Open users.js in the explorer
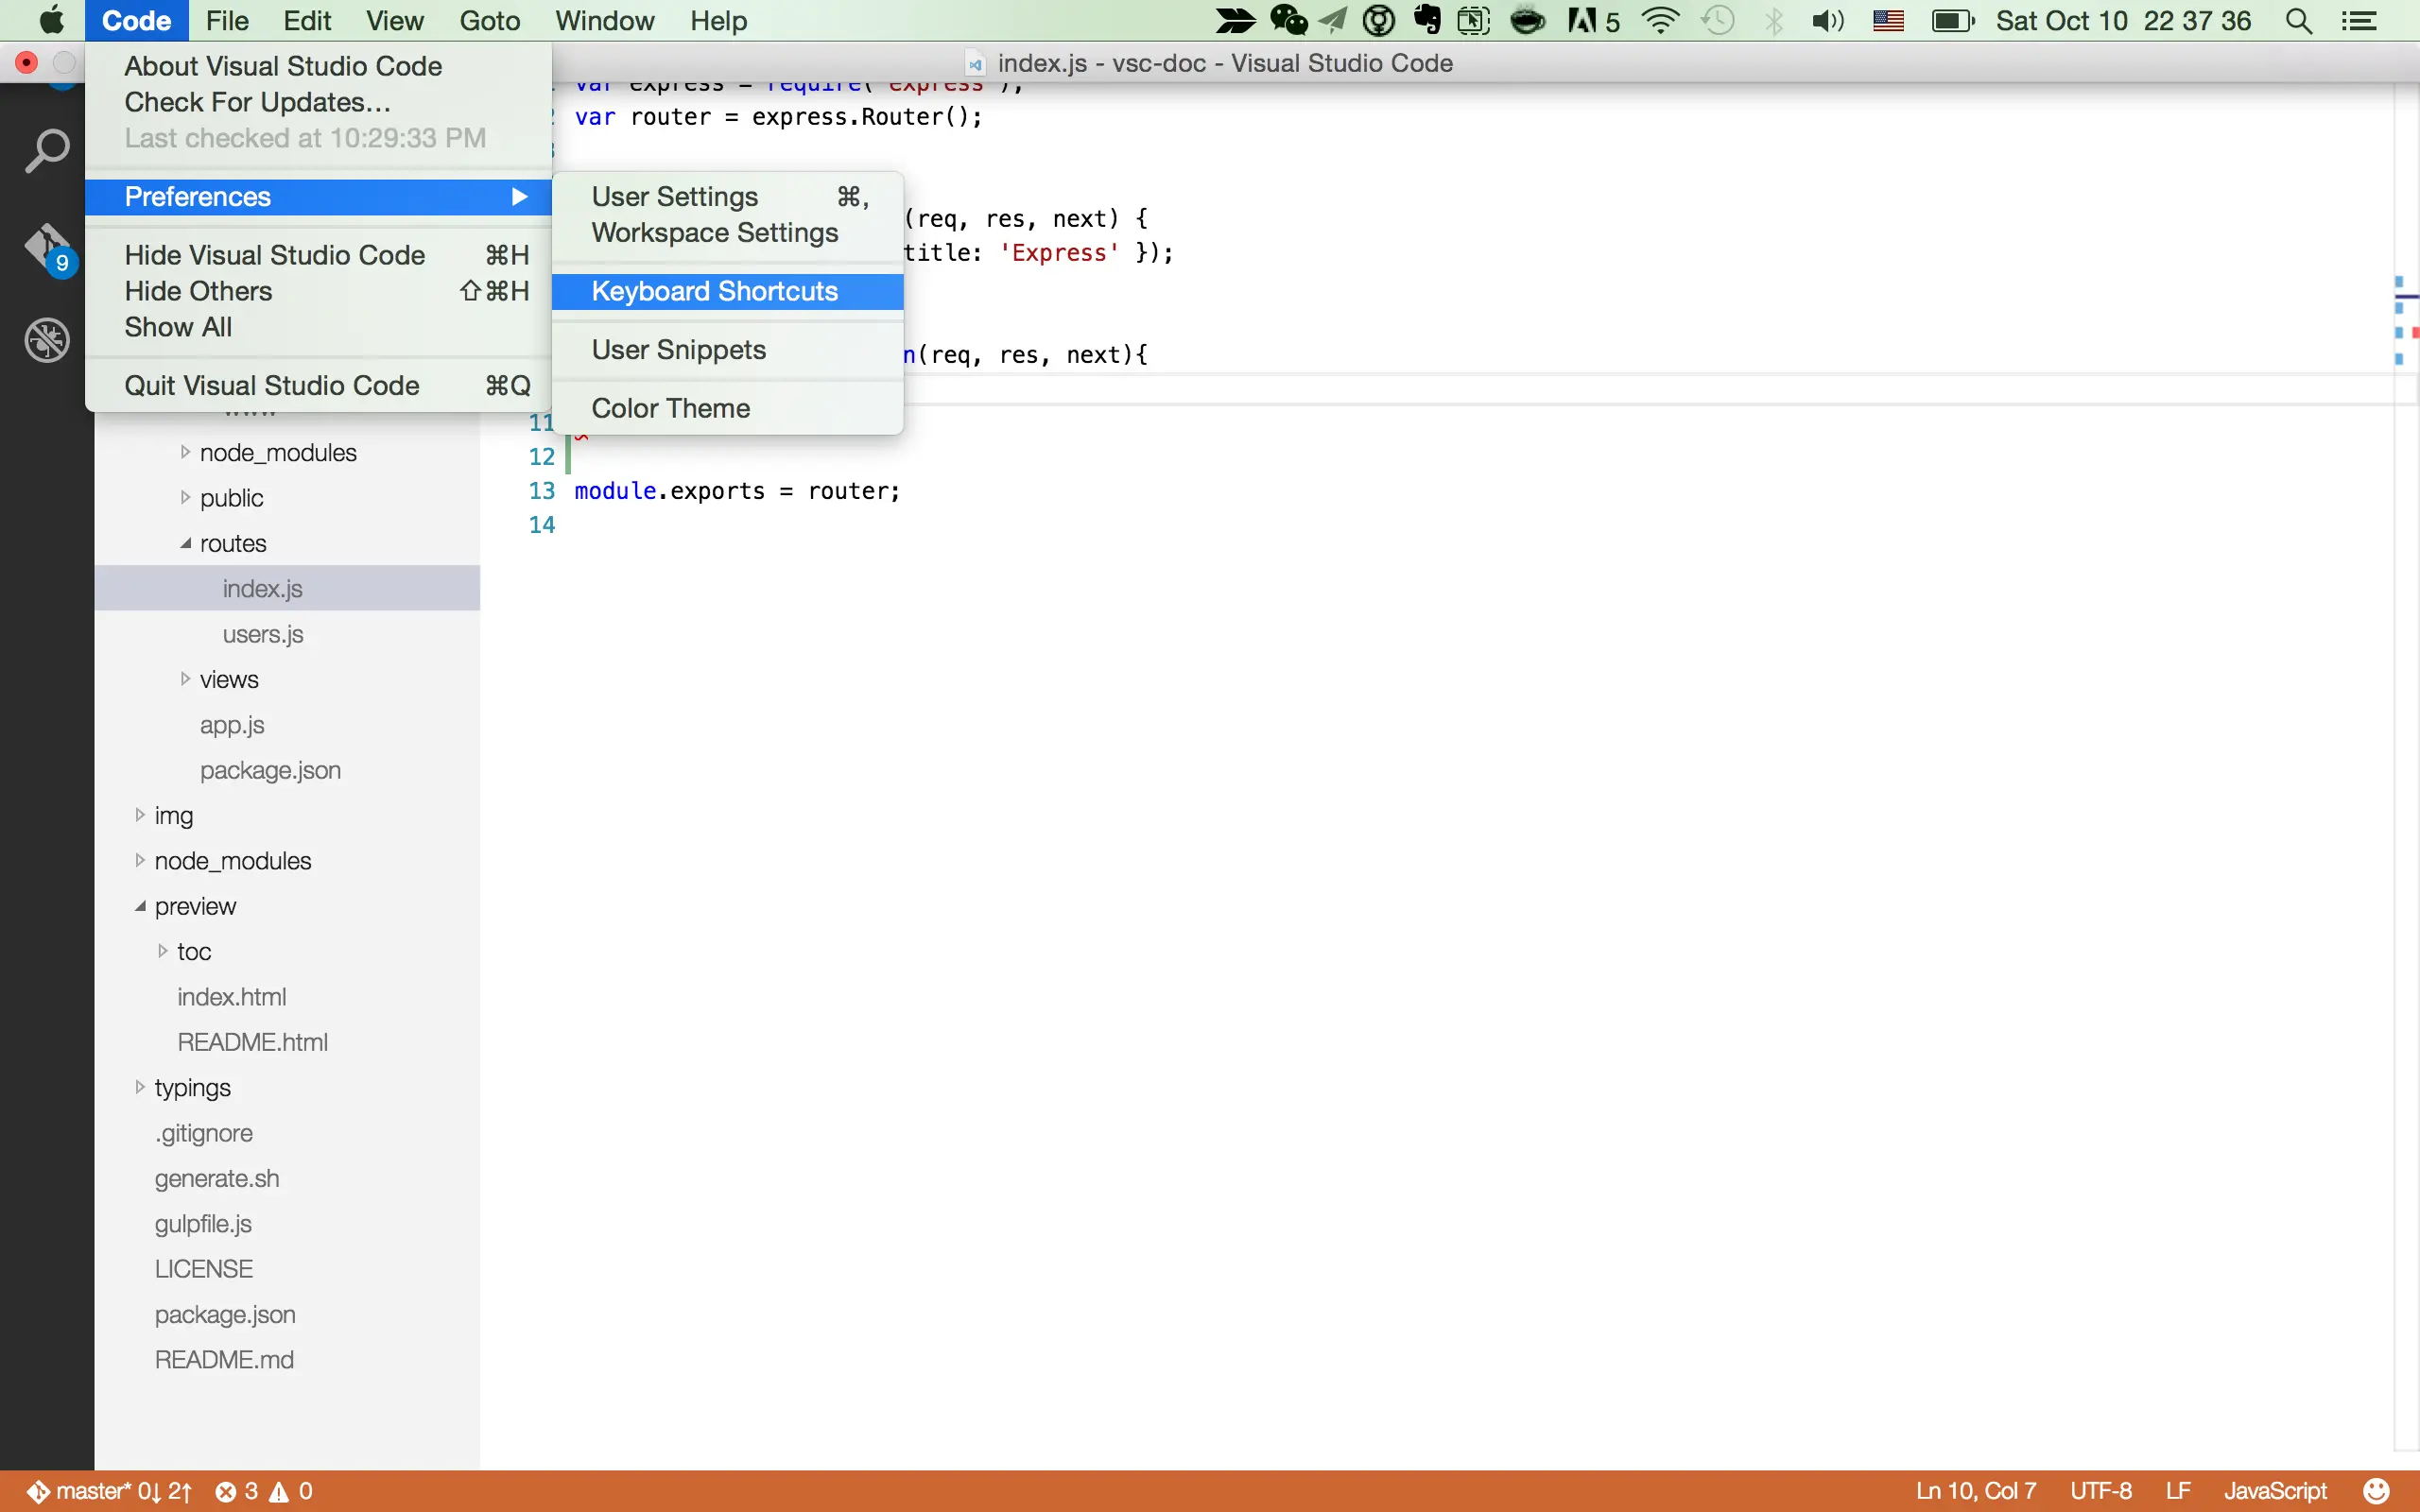Image resolution: width=2420 pixels, height=1512 pixels. point(262,634)
